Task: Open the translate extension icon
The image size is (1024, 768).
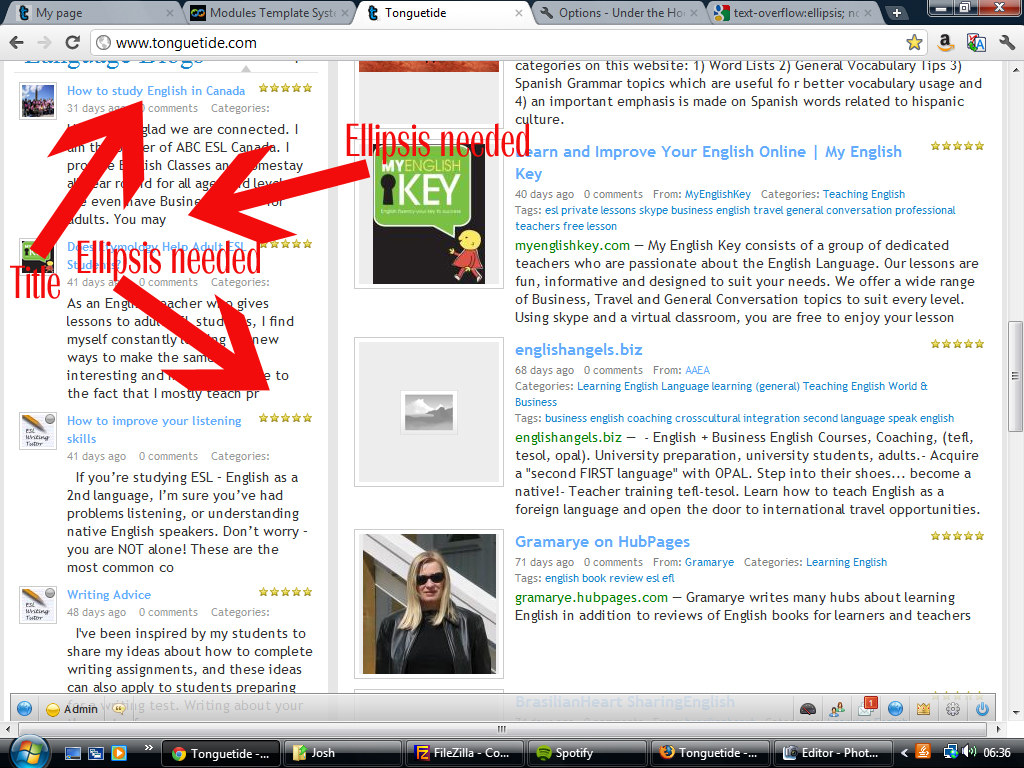Action: tap(976, 42)
